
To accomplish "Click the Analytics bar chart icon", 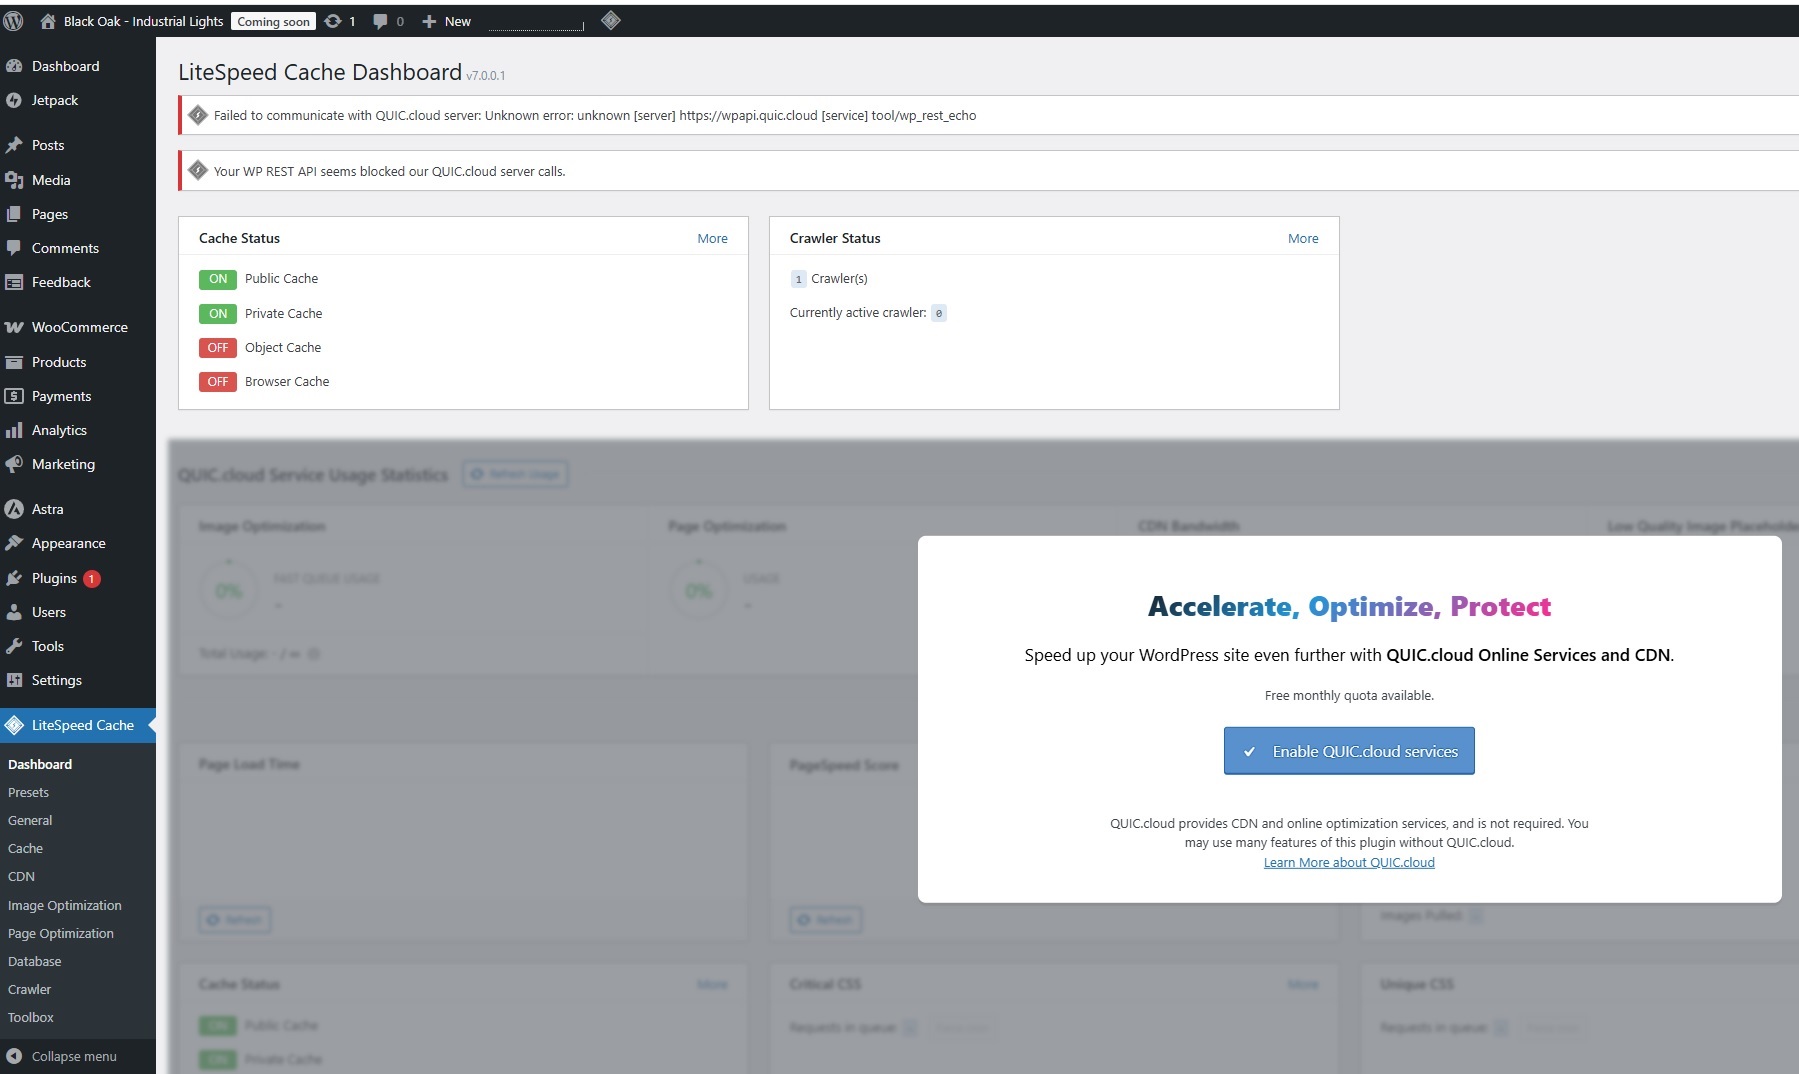I will (14, 430).
